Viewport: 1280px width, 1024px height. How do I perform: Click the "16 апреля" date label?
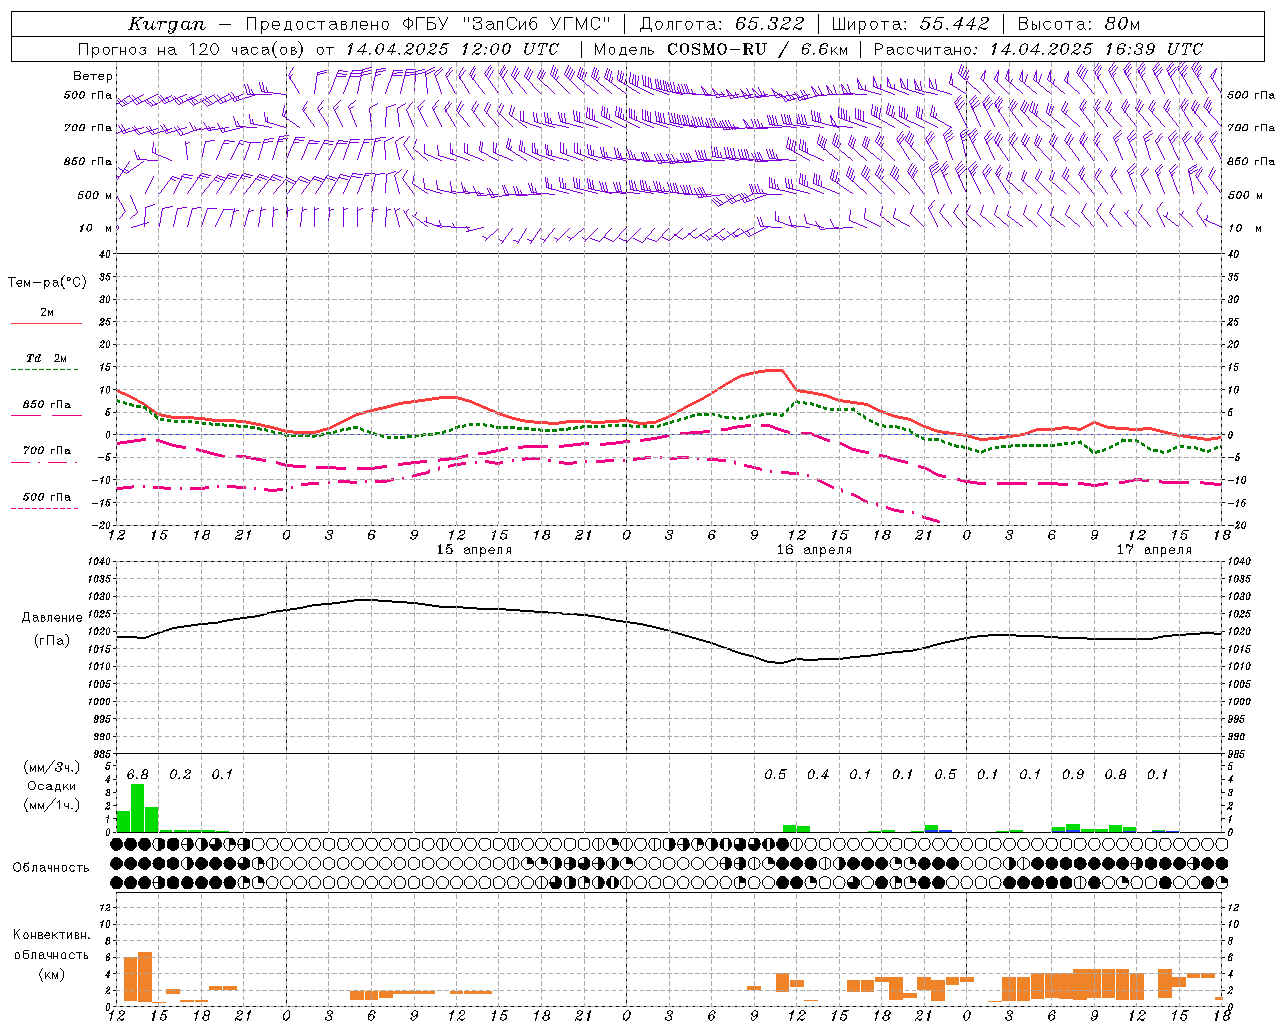pos(814,550)
